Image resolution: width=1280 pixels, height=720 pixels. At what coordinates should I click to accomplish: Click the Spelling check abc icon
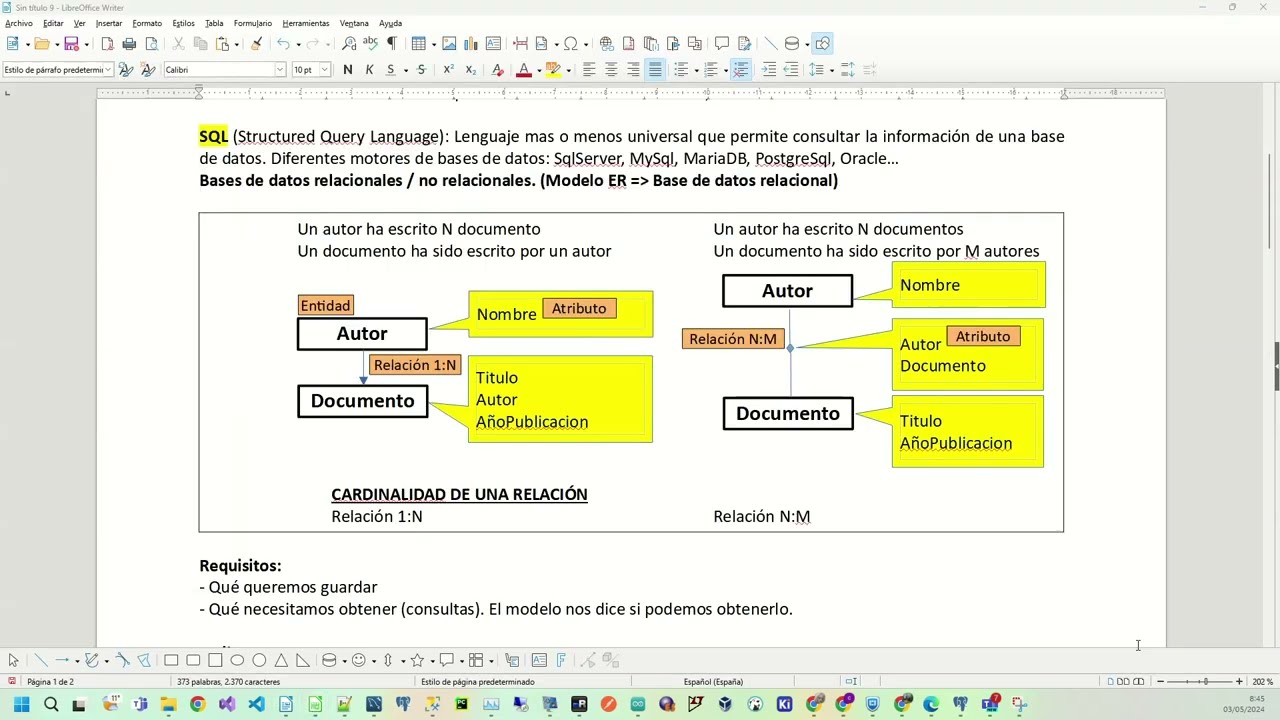click(x=370, y=44)
